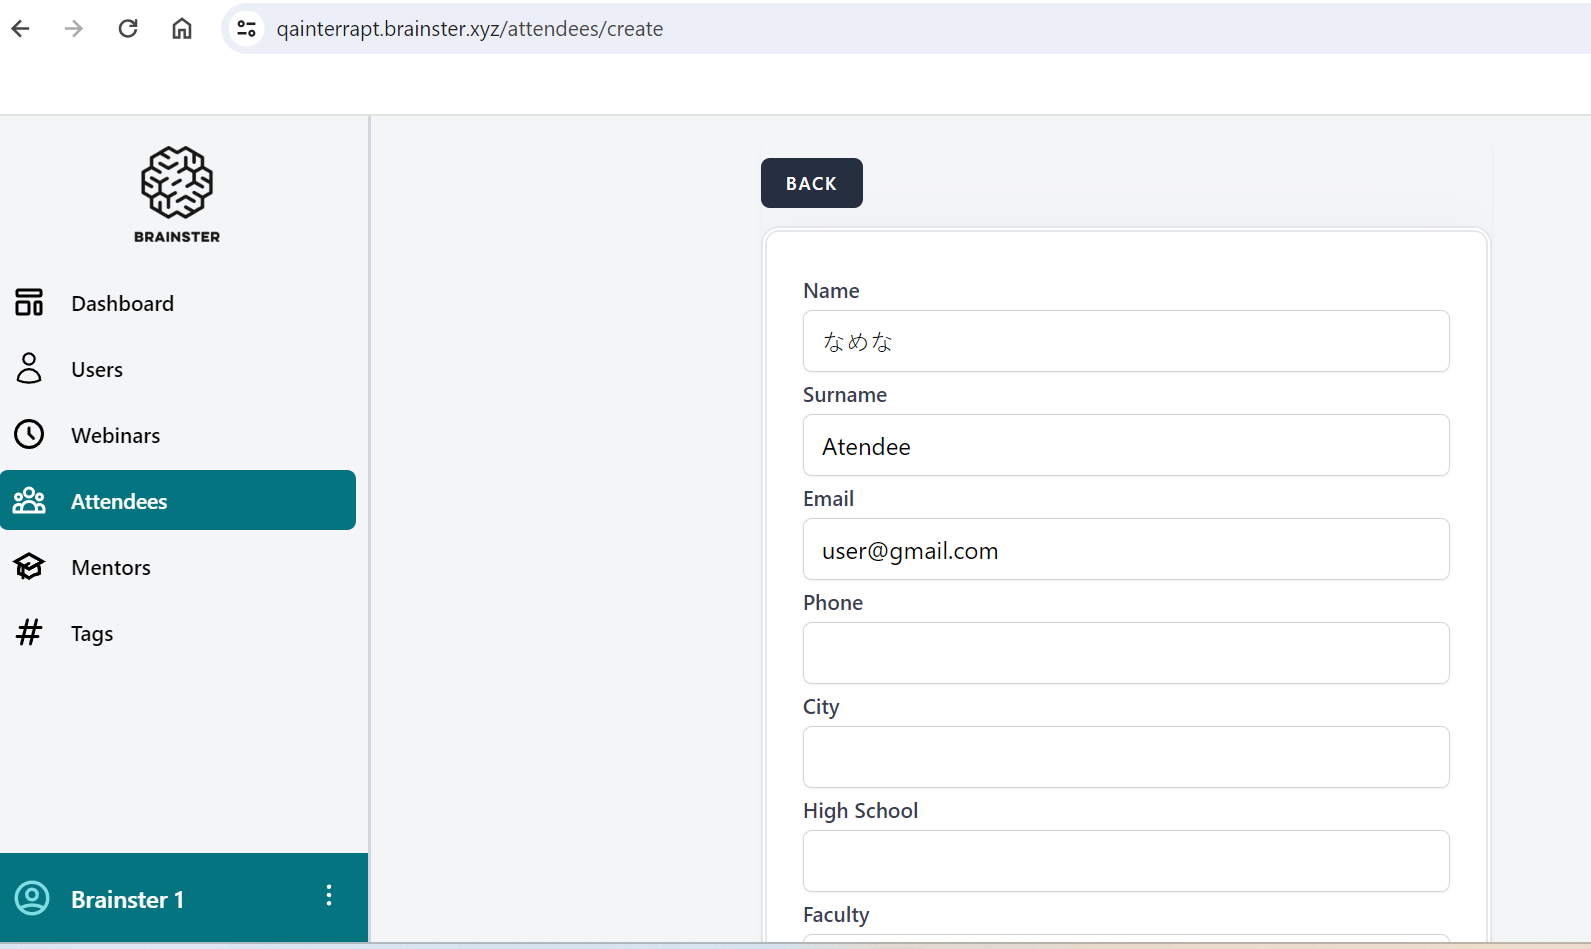The width and height of the screenshot is (1591, 949).
Task: Open the Webinars menu item
Action: [115, 435]
